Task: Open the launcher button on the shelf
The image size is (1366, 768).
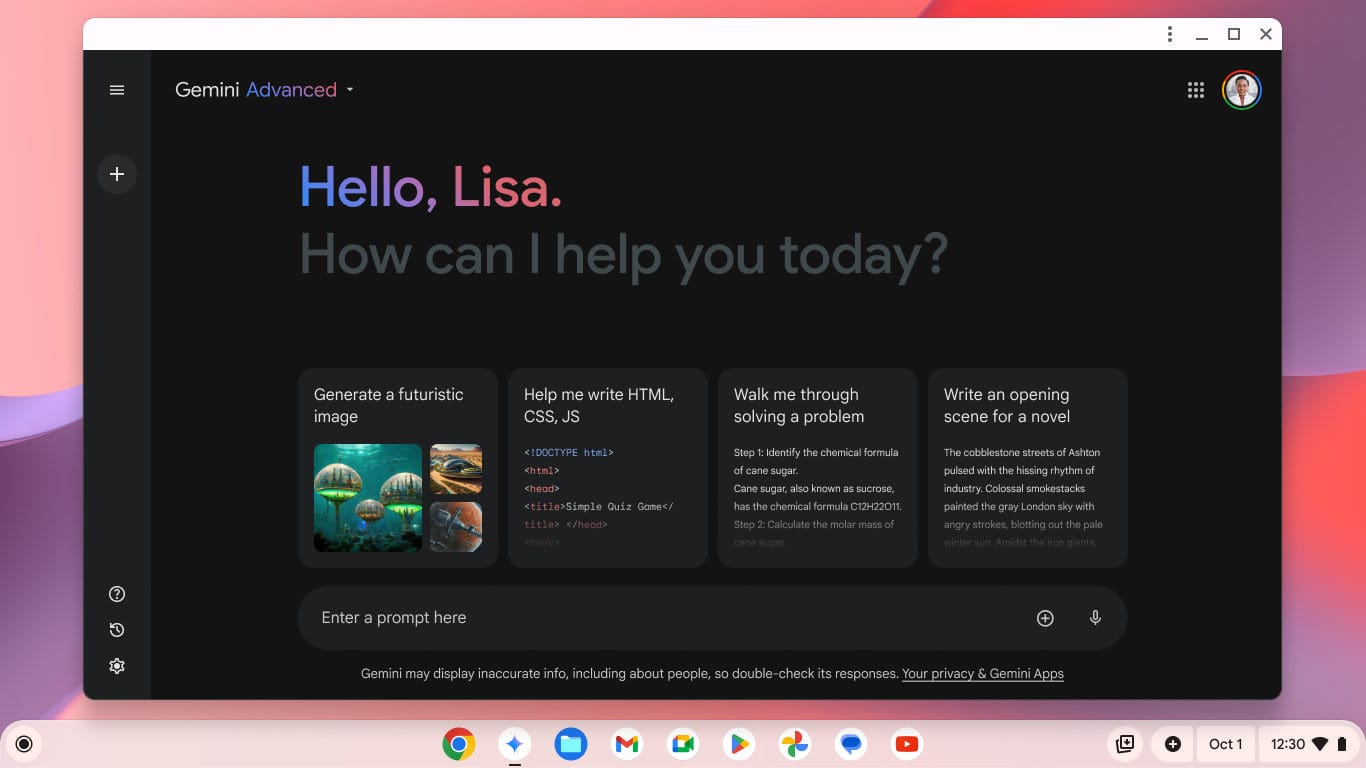Action: tap(23, 743)
